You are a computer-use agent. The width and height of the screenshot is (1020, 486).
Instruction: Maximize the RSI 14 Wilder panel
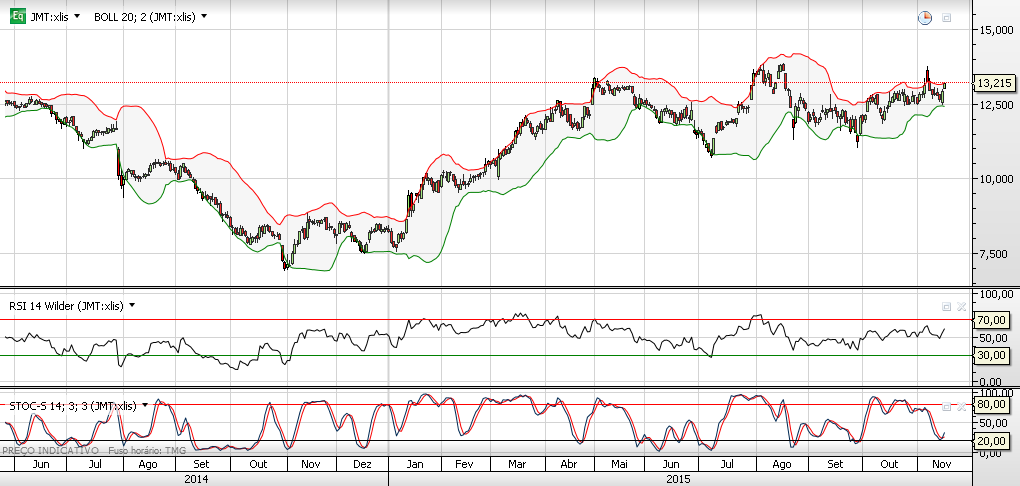(x=946, y=306)
